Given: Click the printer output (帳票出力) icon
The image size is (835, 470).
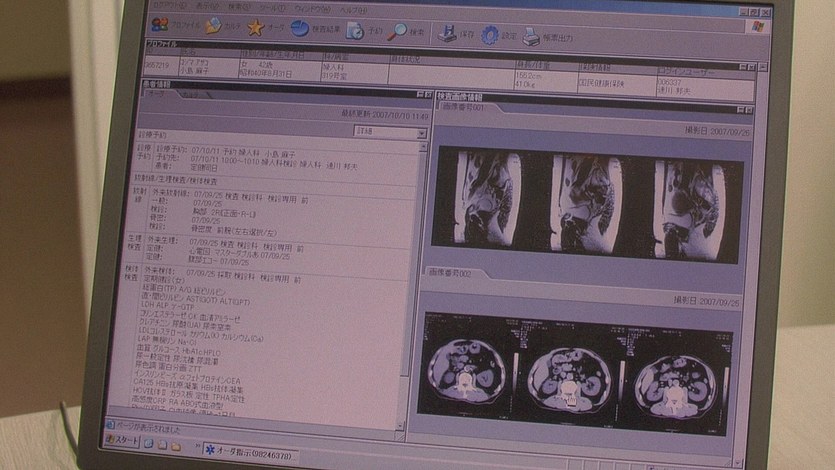Looking at the screenshot, I should pyautogui.click(x=532, y=37).
